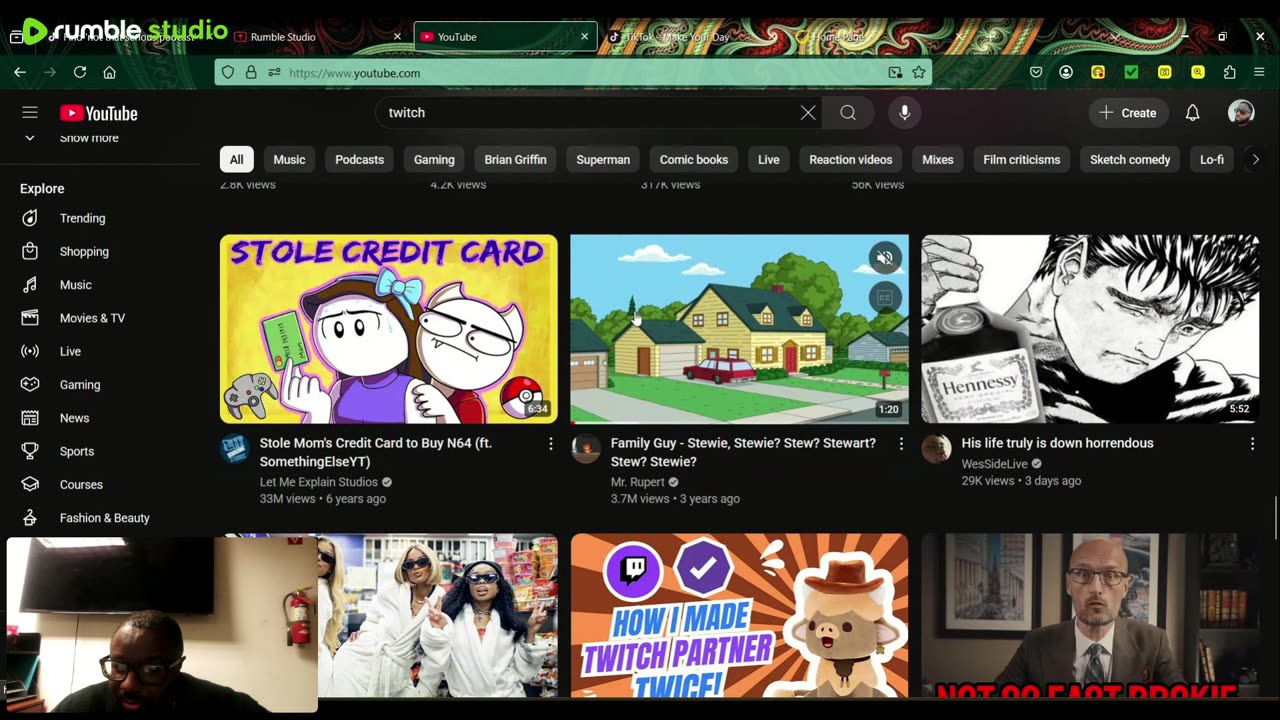
Task: Click the page vertical scrollbar thumb
Action: coord(1275,517)
